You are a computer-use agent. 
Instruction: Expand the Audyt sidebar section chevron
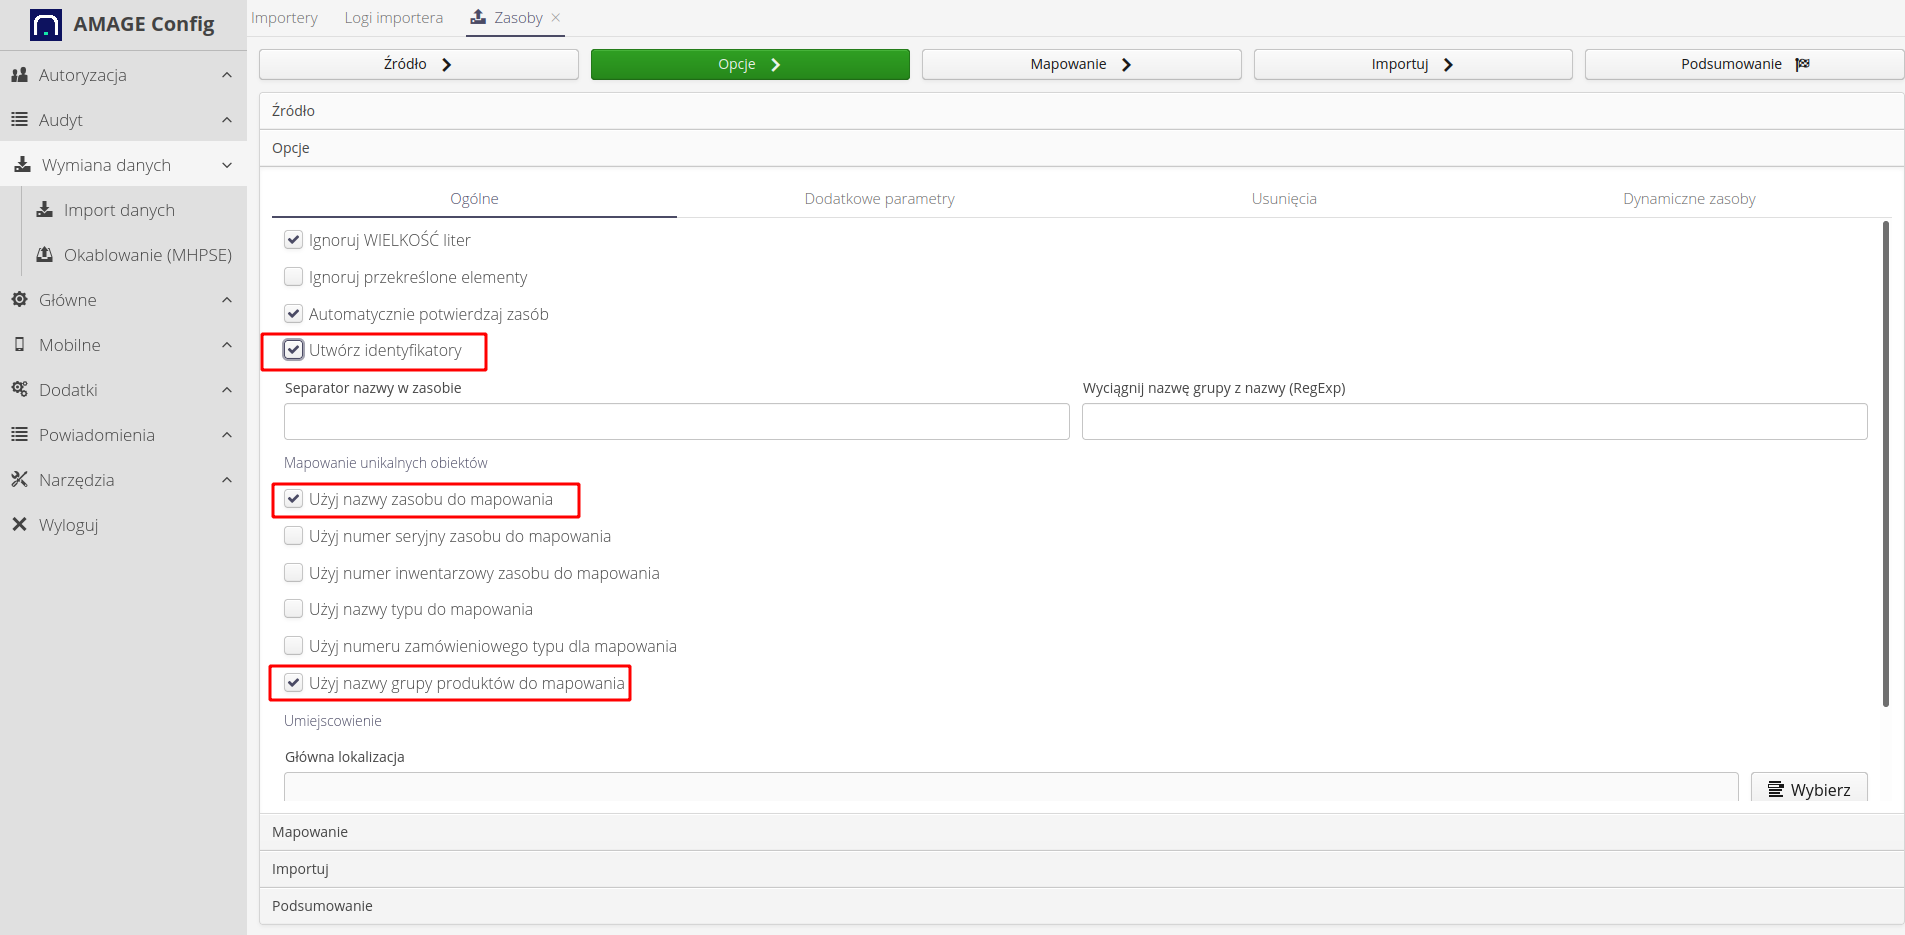tap(227, 120)
